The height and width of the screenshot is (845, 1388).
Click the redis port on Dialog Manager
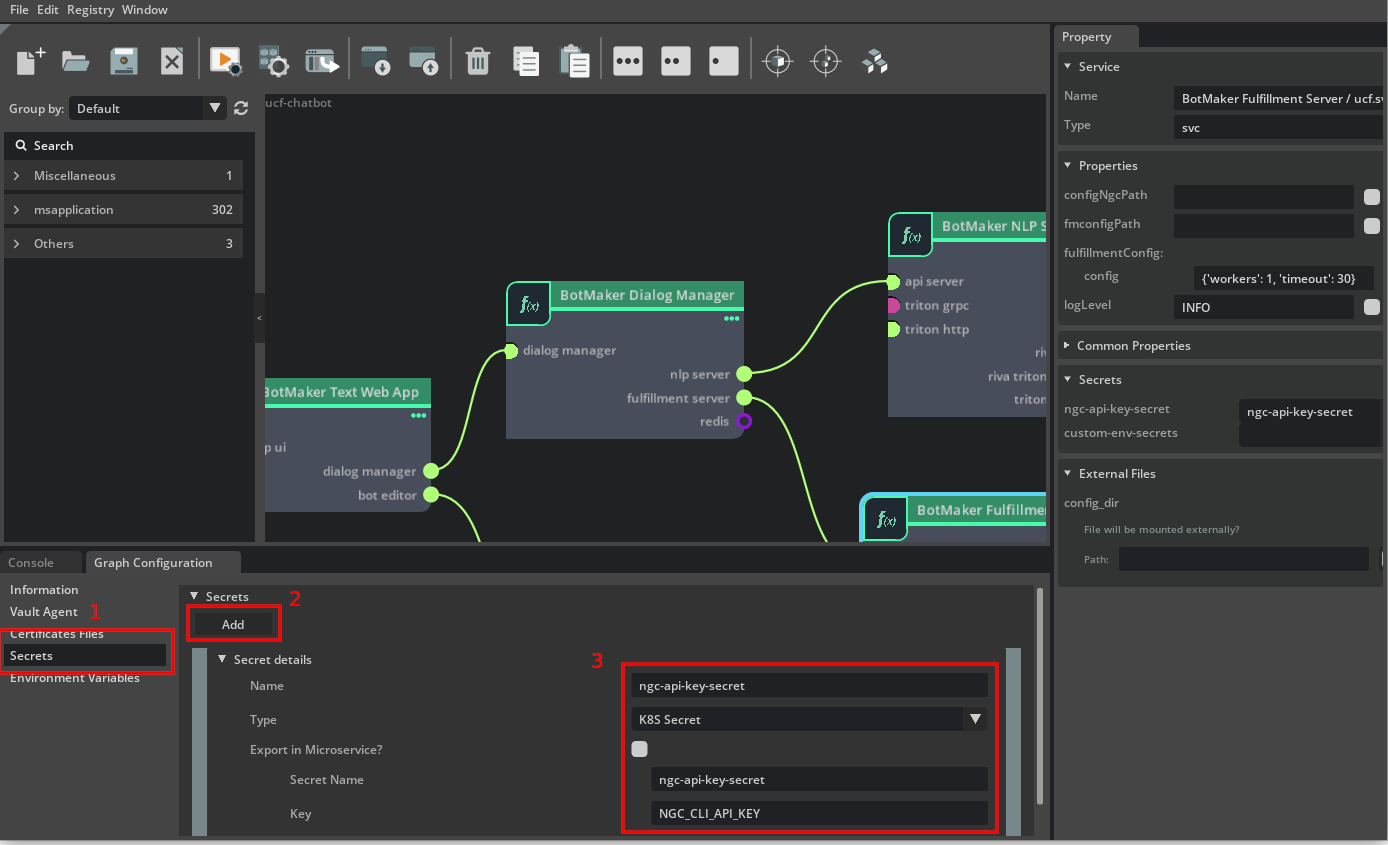pyautogui.click(x=744, y=422)
